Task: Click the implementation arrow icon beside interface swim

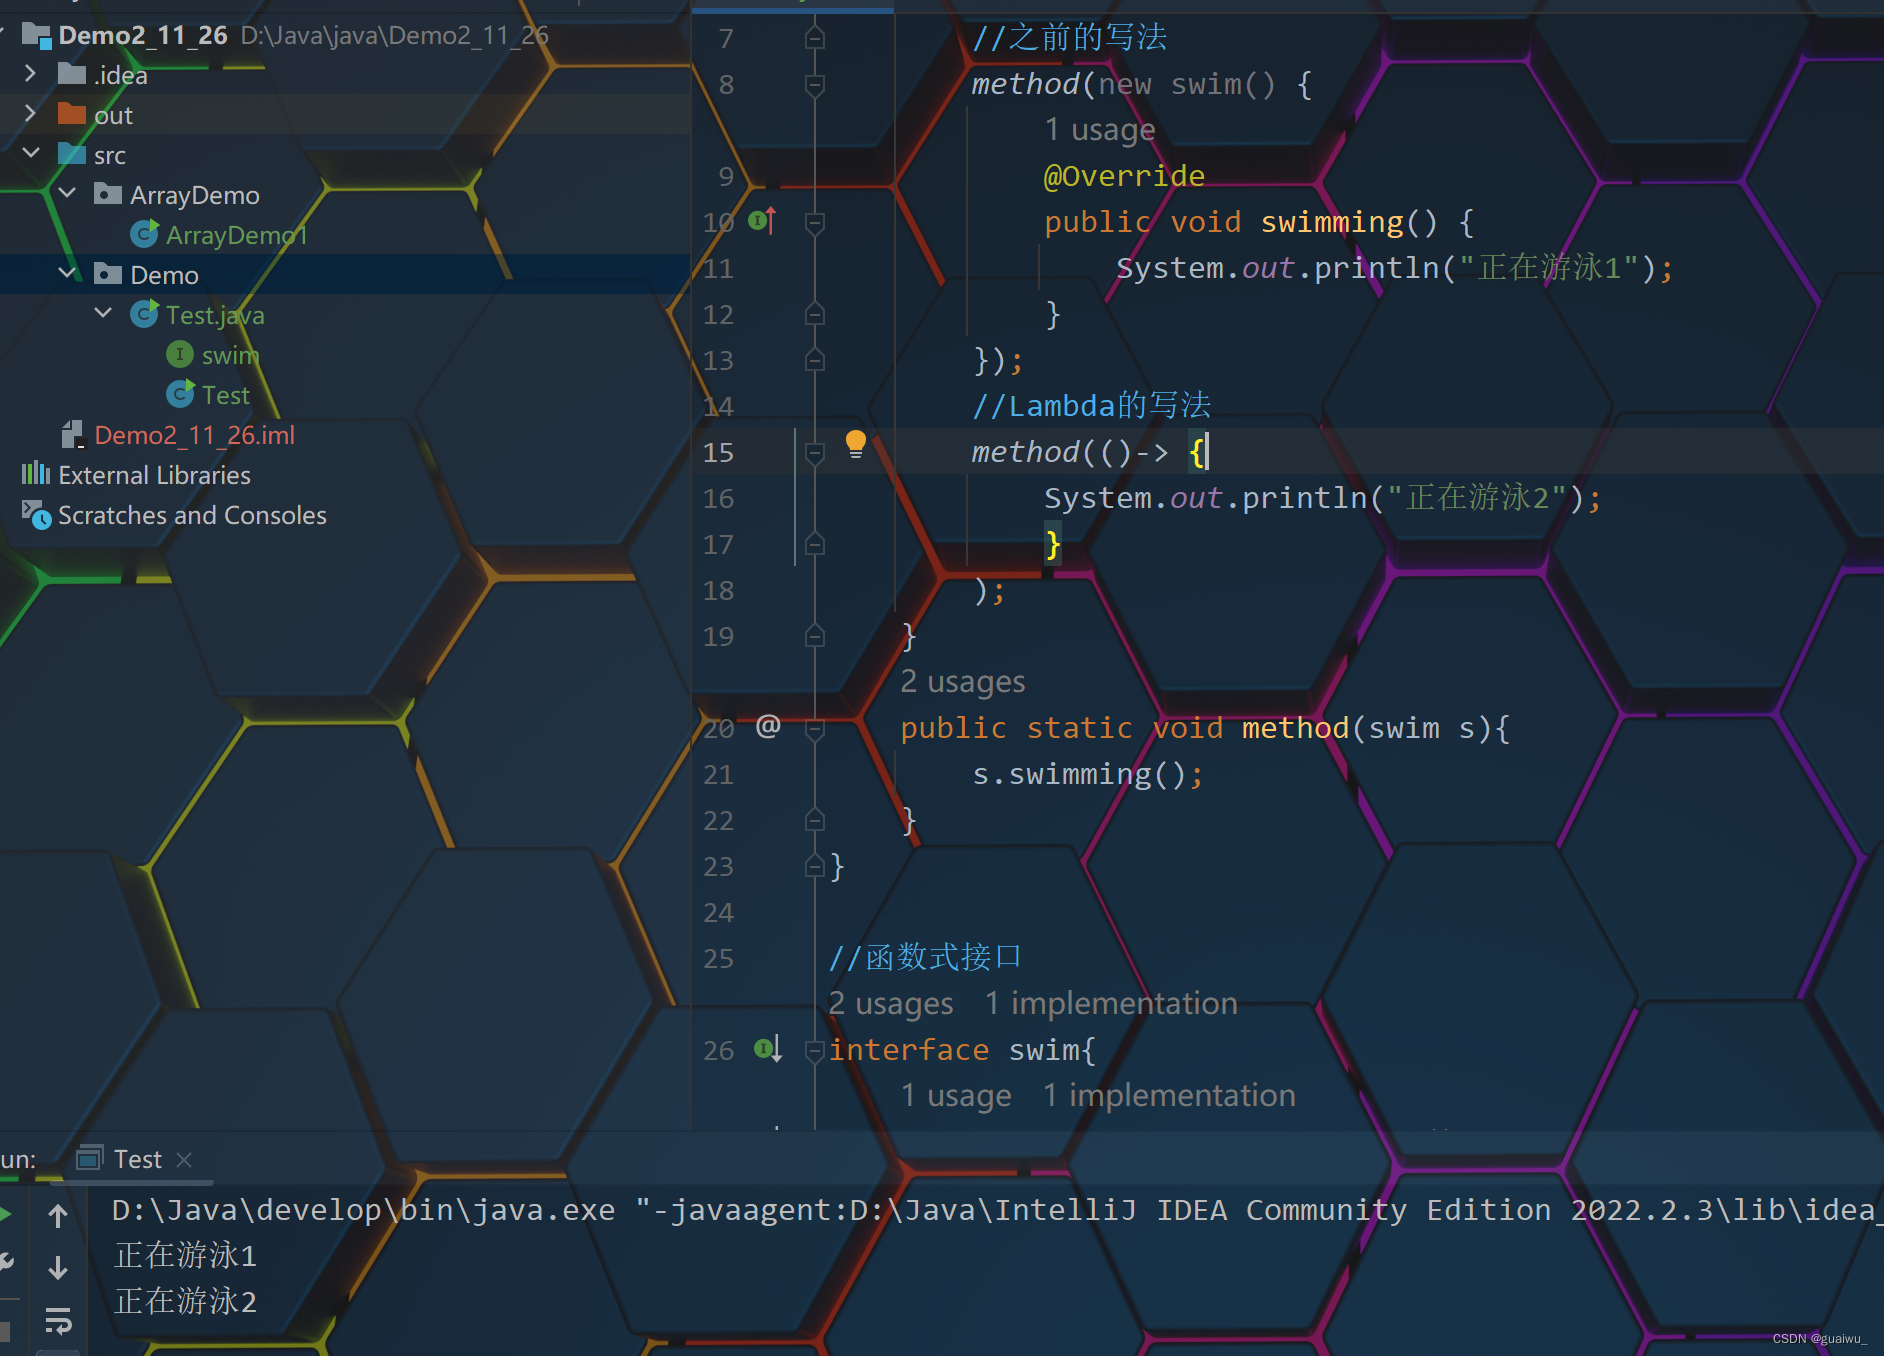Action: pyautogui.click(x=765, y=1048)
